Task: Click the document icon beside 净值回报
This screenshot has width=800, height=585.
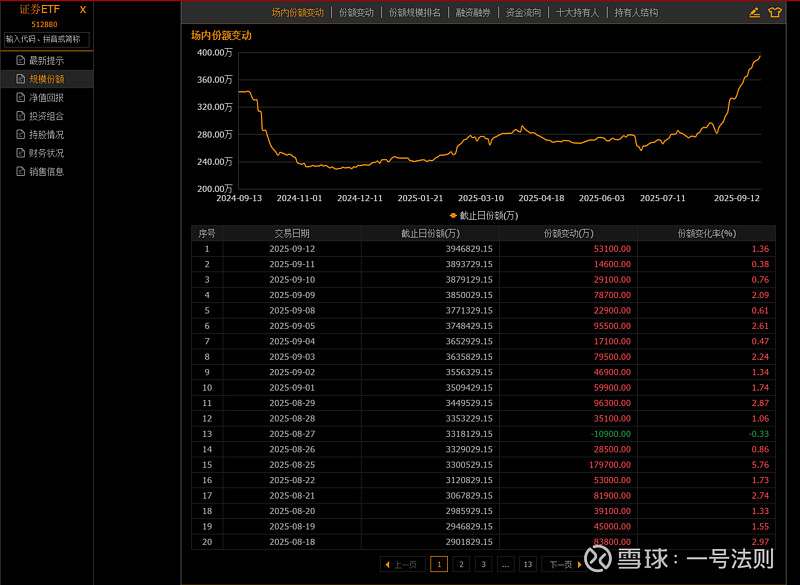Action: tap(20, 97)
